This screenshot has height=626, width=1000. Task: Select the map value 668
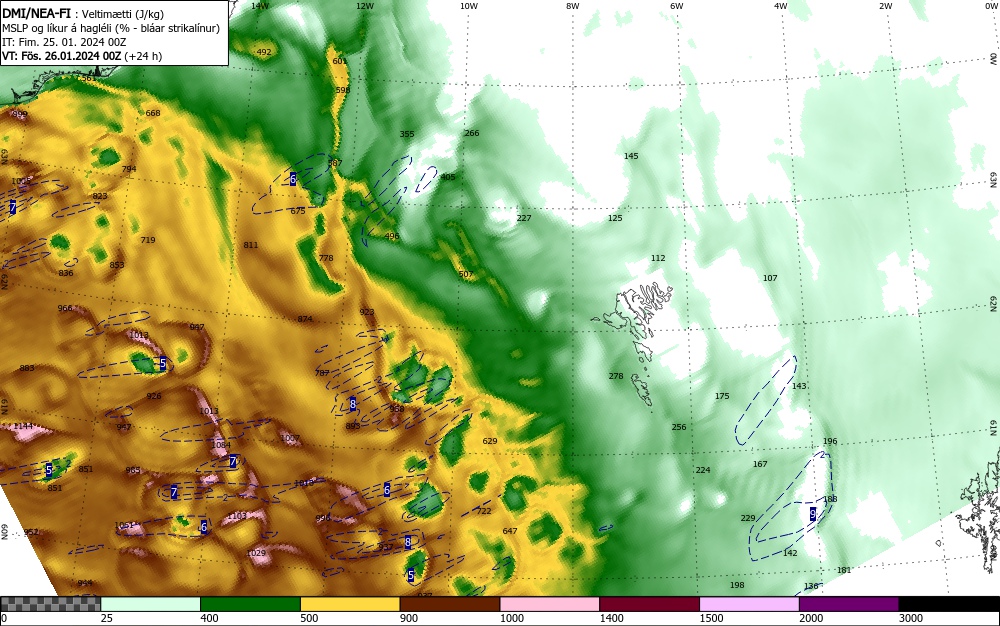[x=153, y=113]
